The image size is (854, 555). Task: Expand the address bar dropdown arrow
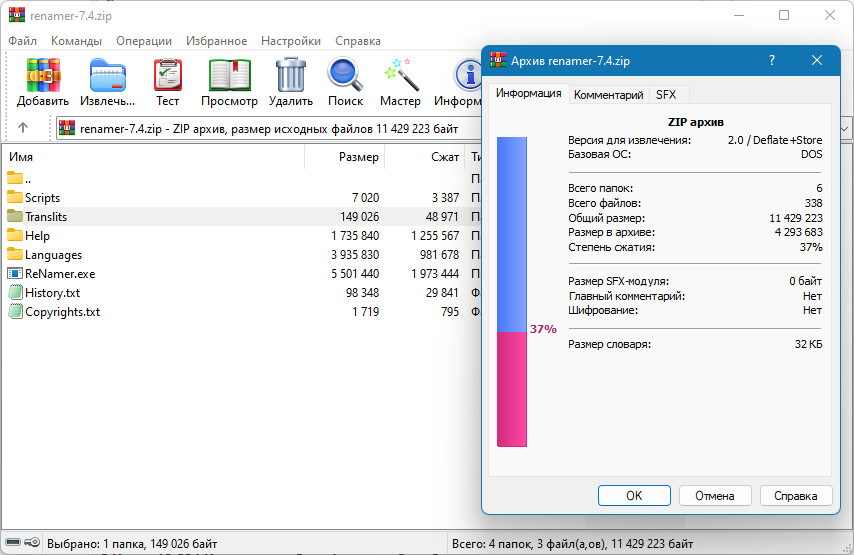pos(845,129)
